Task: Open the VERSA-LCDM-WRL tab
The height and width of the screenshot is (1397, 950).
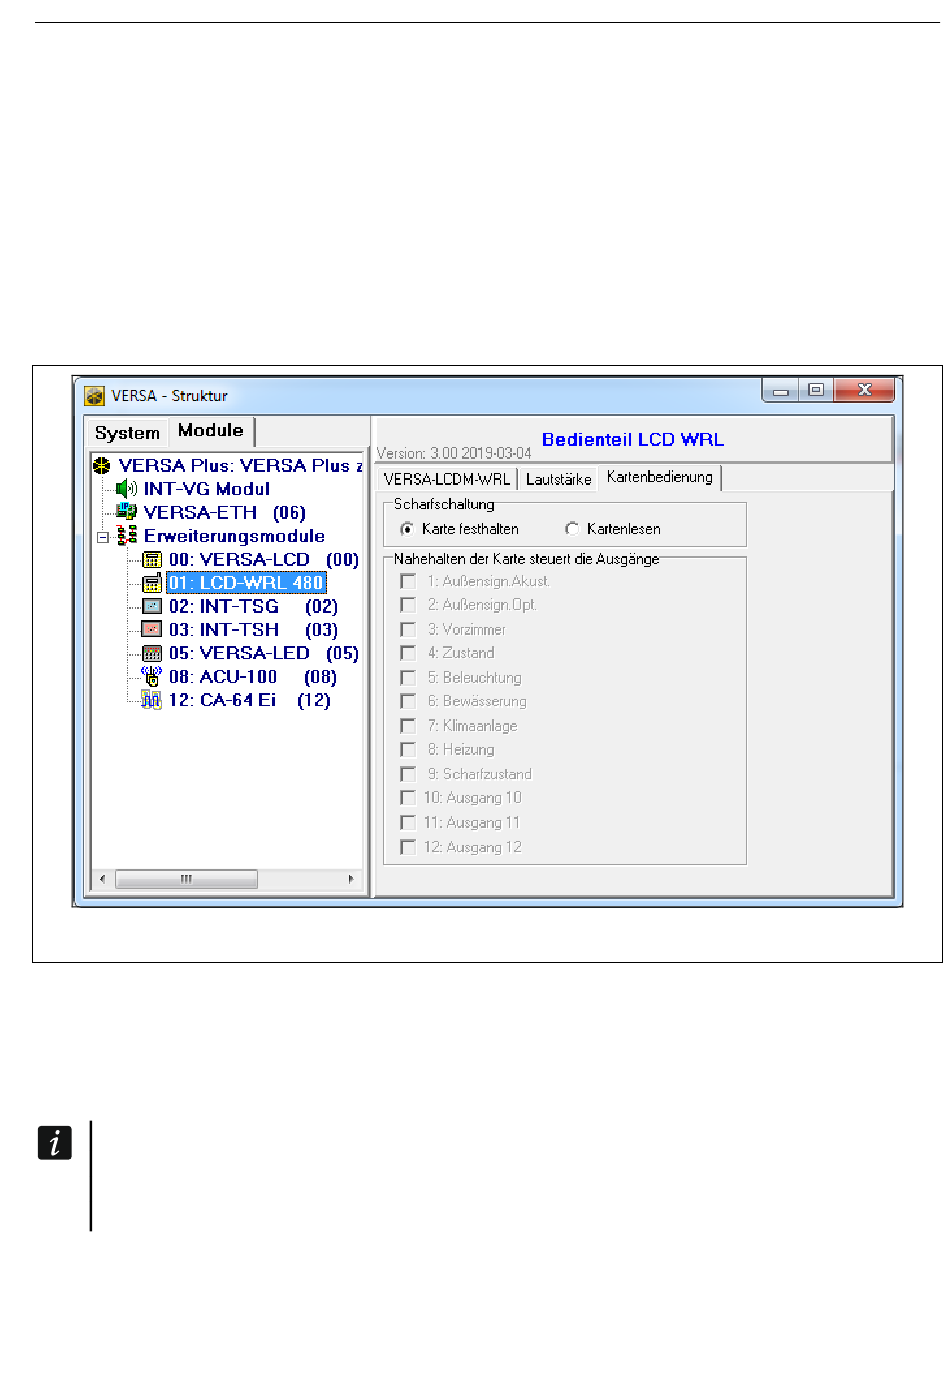Action: pos(447,479)
